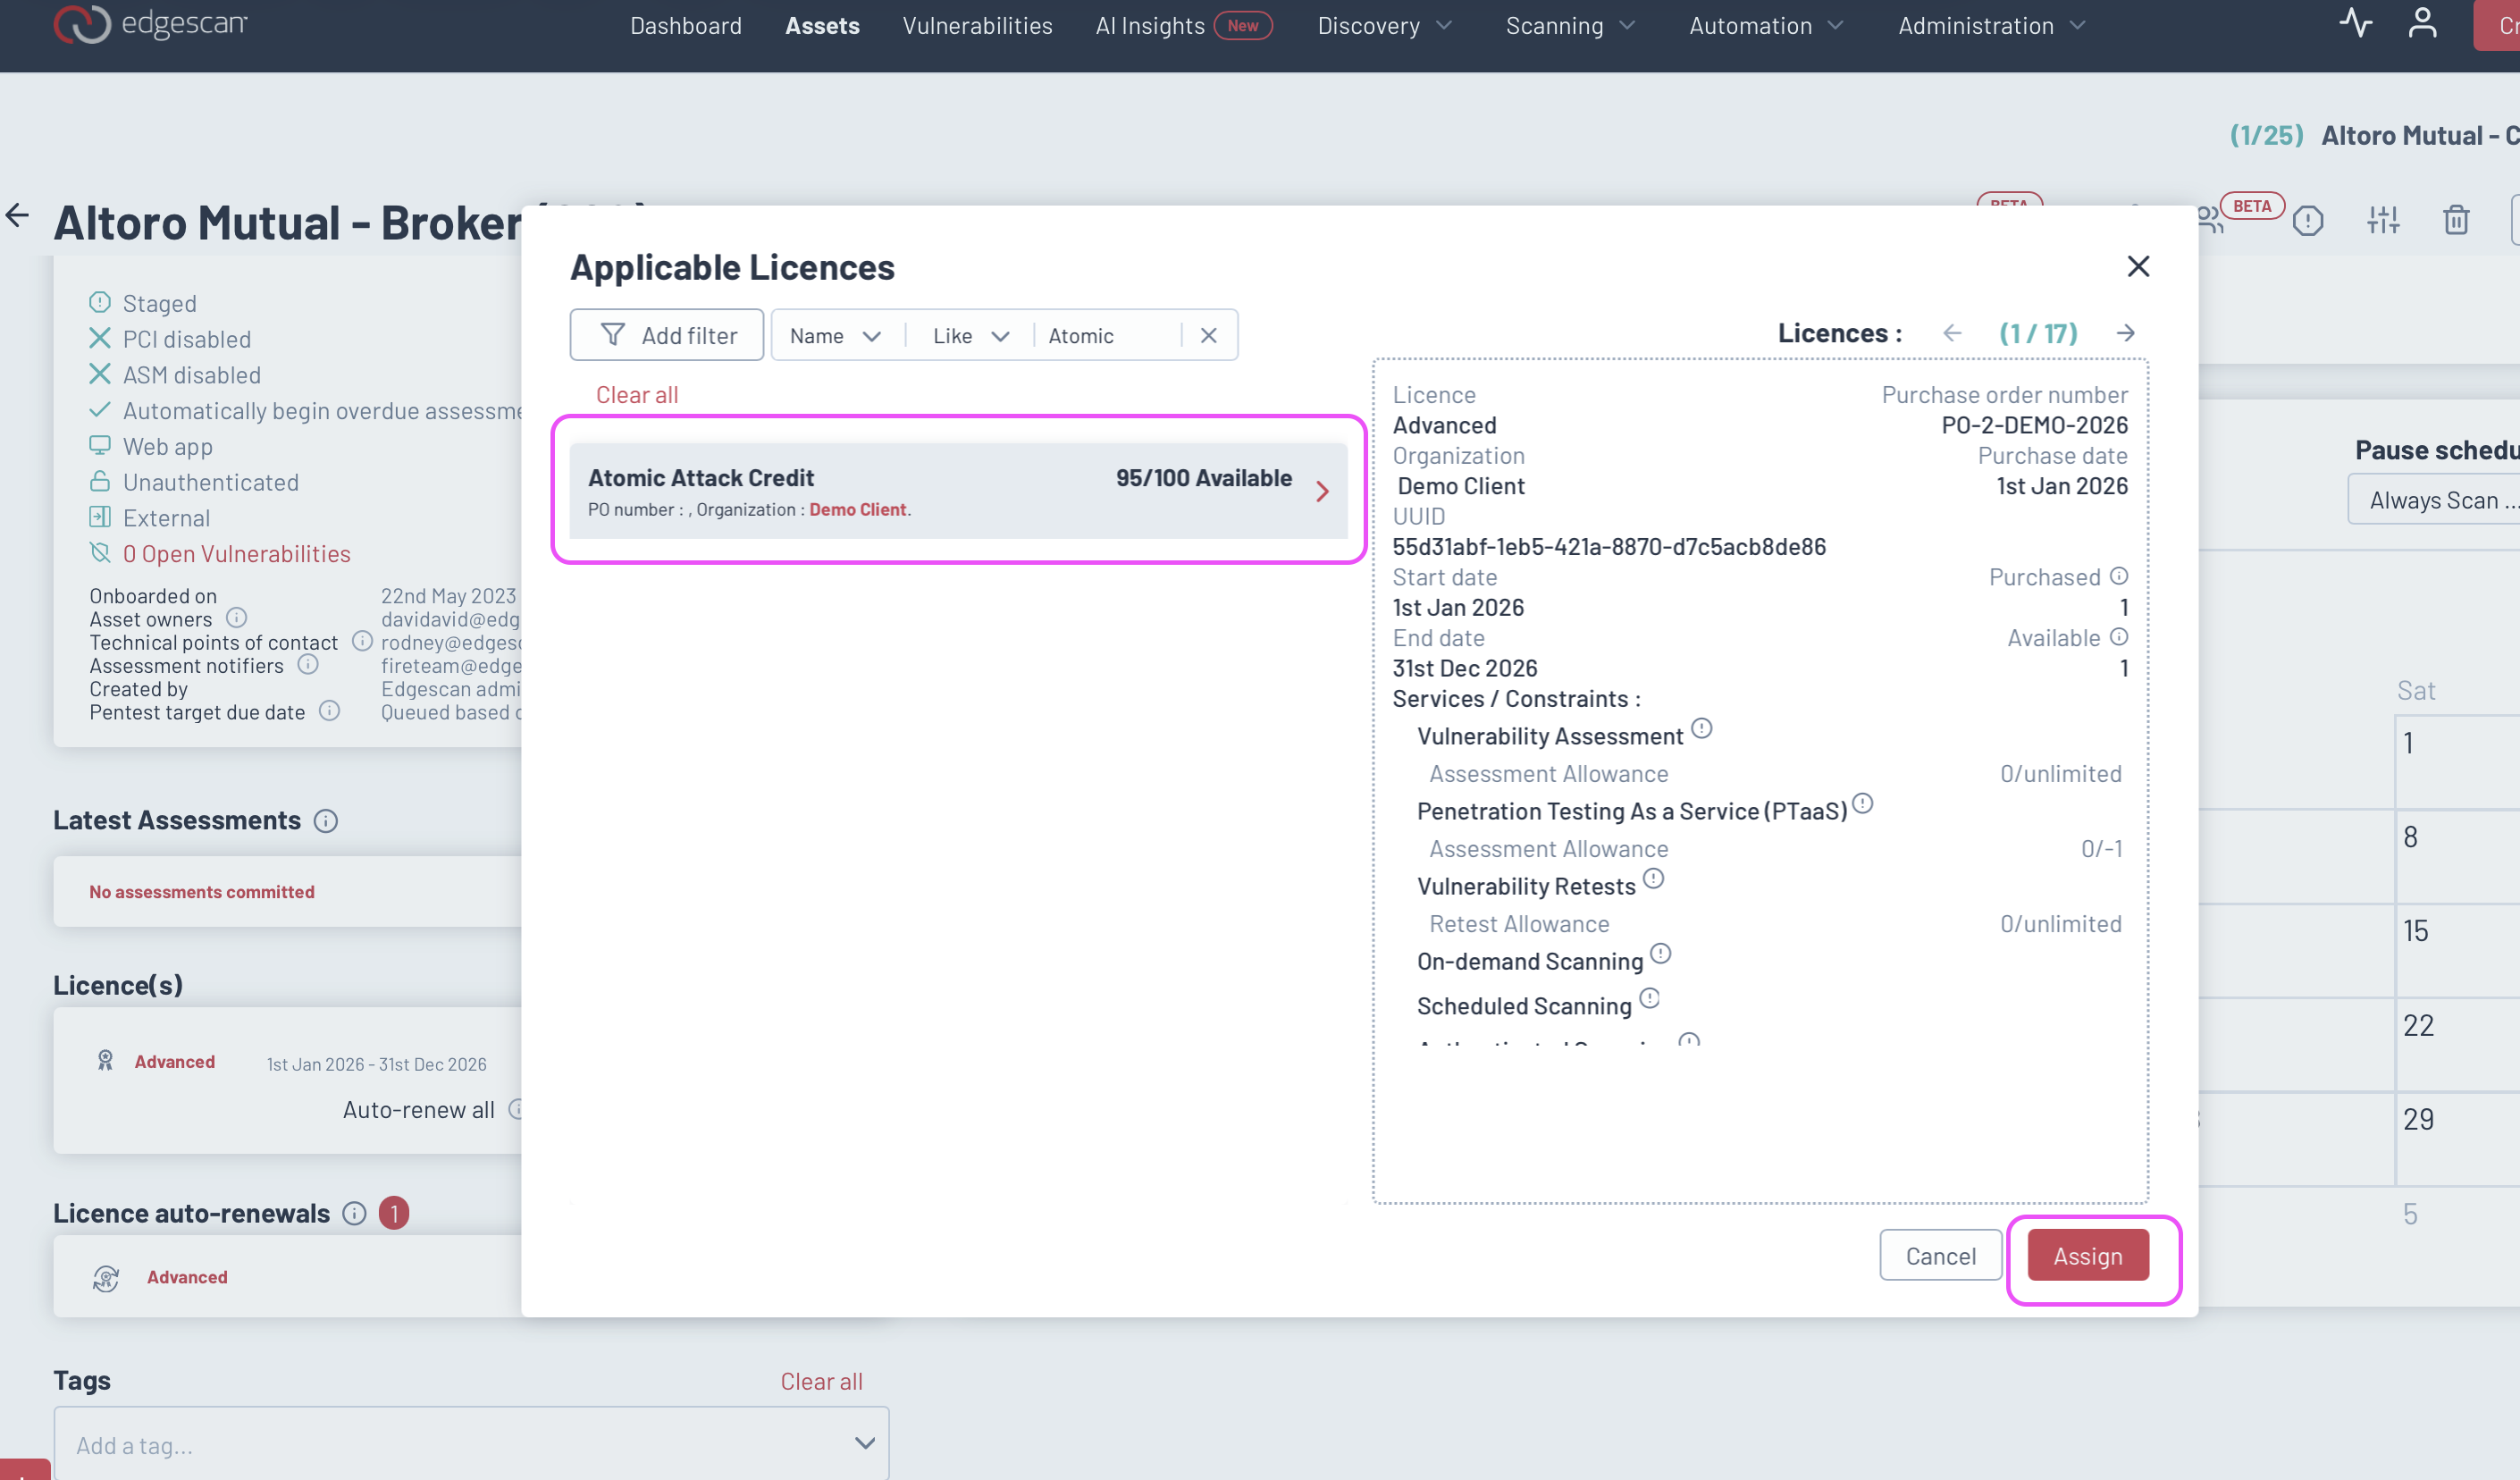Click the alert circle icon in asset toolbar
The image size is (2520, 1480).
tap(2308, 220)
